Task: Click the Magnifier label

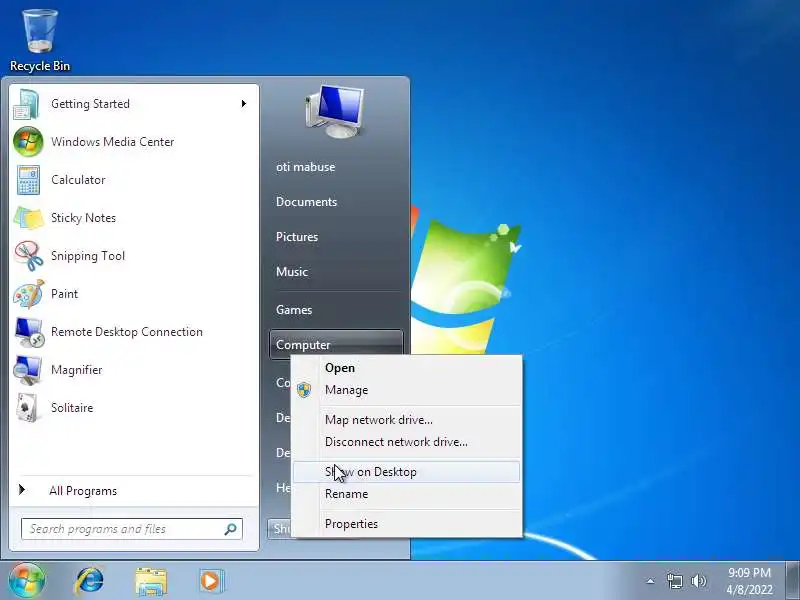Action: point(77,370)
